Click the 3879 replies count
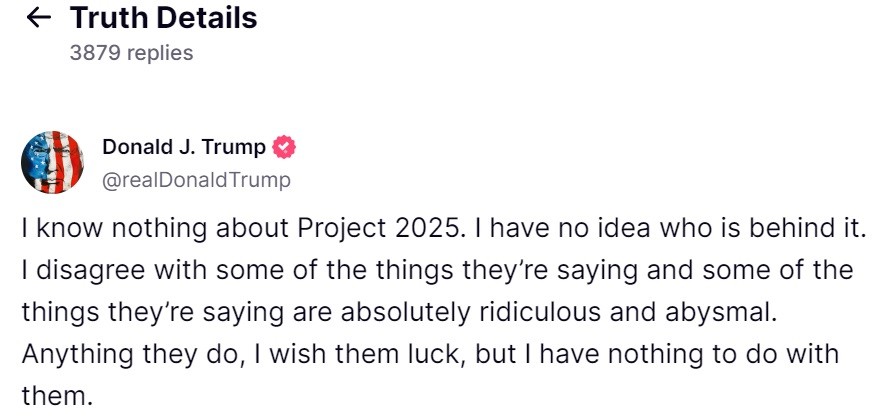The width and height of the screenshot is (887, 418). click(x=131, y=53)
